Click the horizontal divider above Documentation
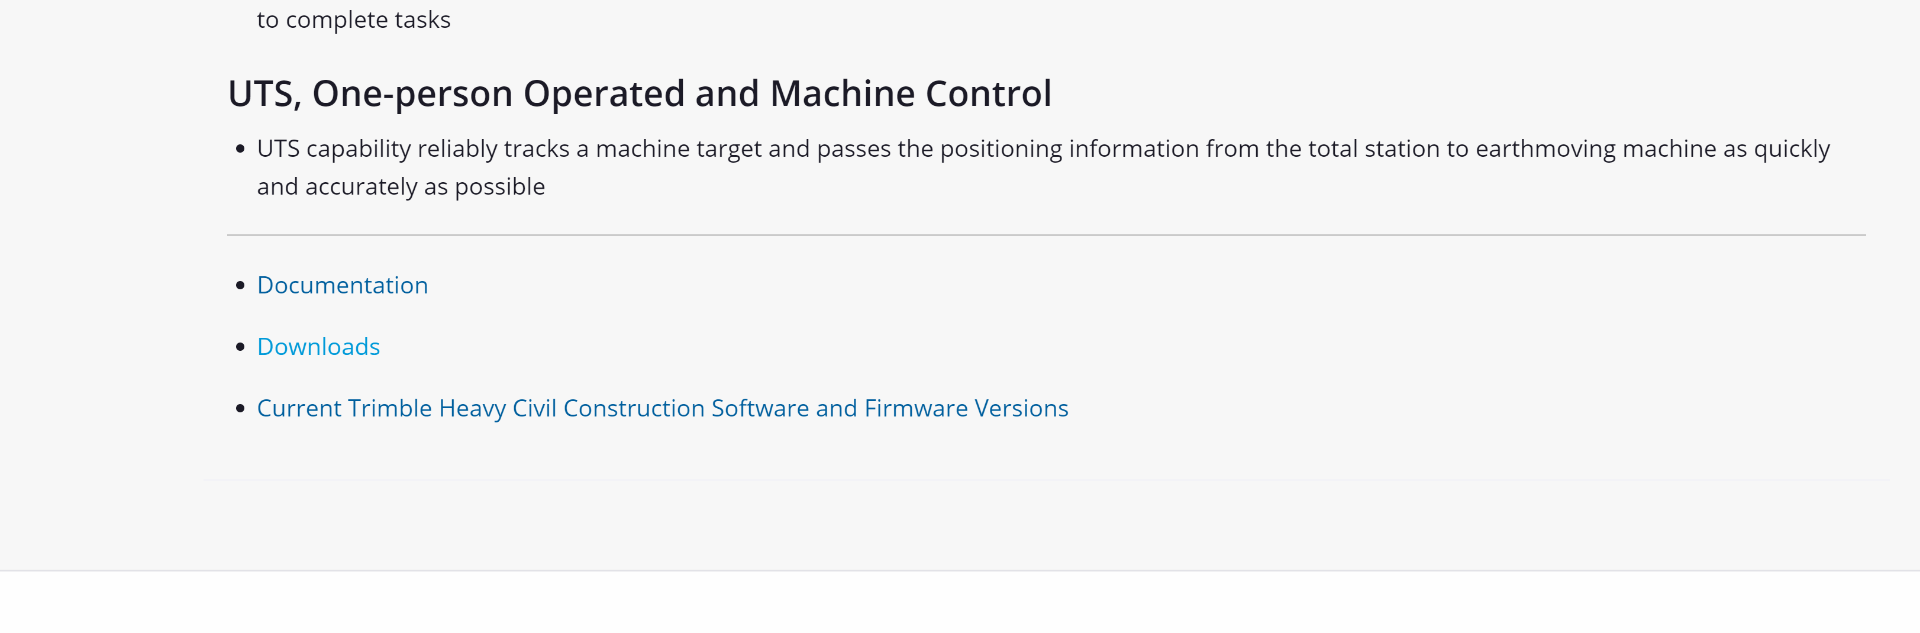 [1045, 235]
